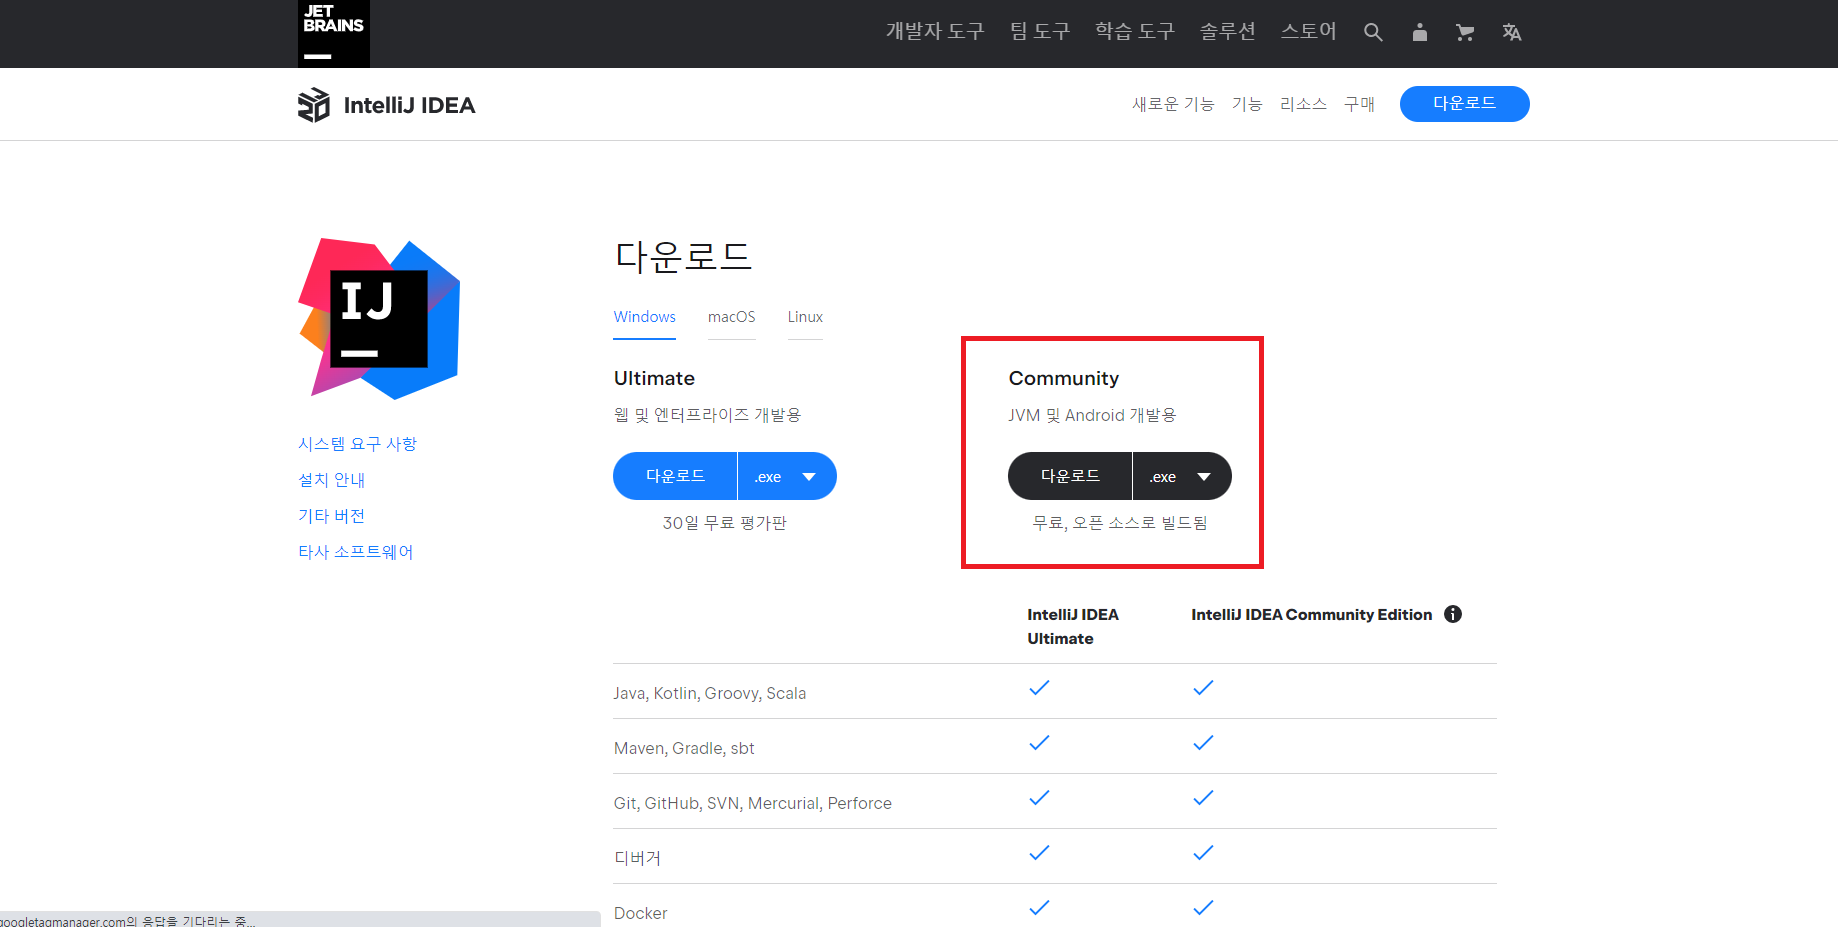Image resolution: width=1838 pixels, height=927 pixels.
Task: Go to 구매 page
Action: pyautogui.click(x=1359, y=104)
